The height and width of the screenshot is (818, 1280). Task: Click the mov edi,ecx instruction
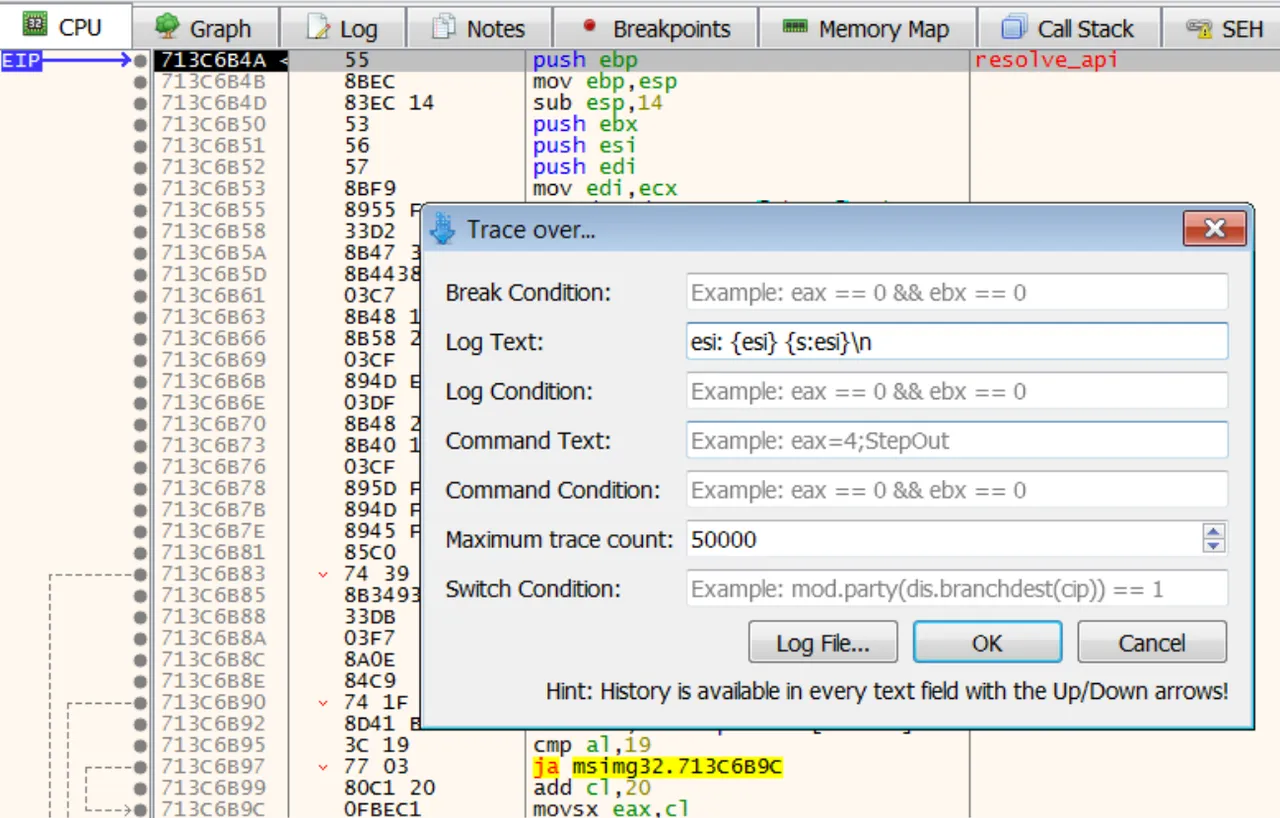click(605, 188)
